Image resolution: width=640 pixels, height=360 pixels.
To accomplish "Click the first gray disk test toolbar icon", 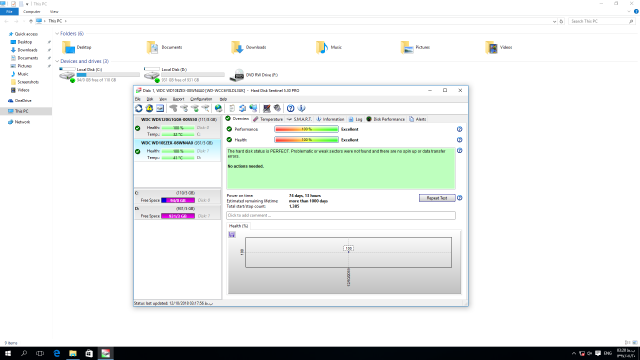I will click(173, 108).
